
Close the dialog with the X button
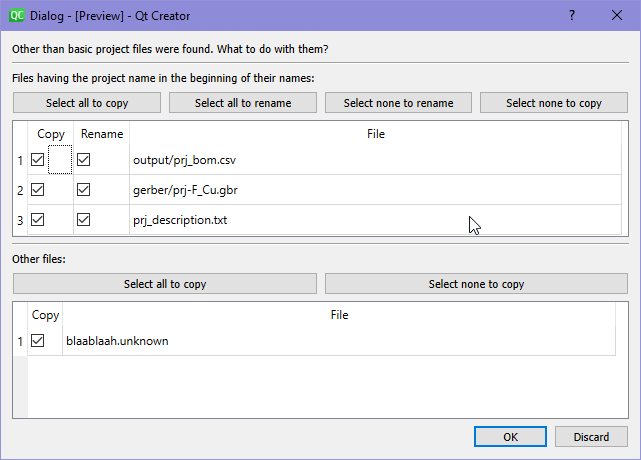click(x=617, y=16)
